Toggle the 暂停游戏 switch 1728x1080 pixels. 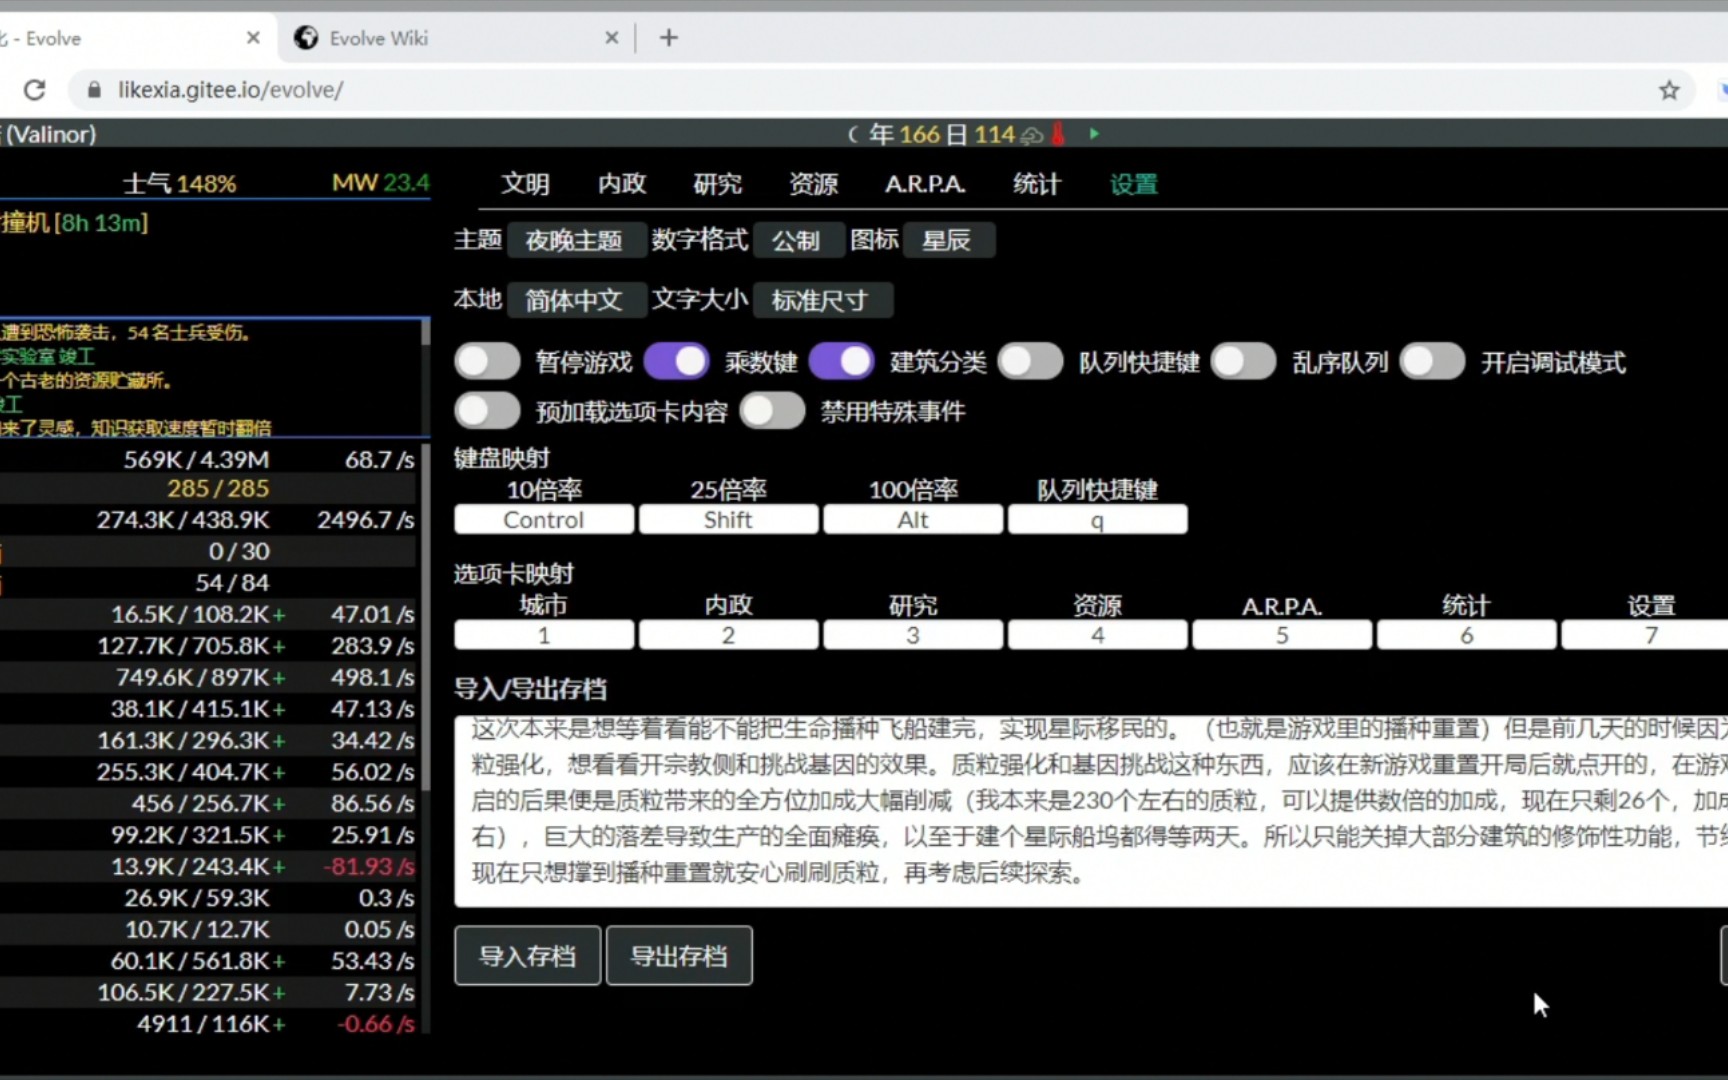488,362
